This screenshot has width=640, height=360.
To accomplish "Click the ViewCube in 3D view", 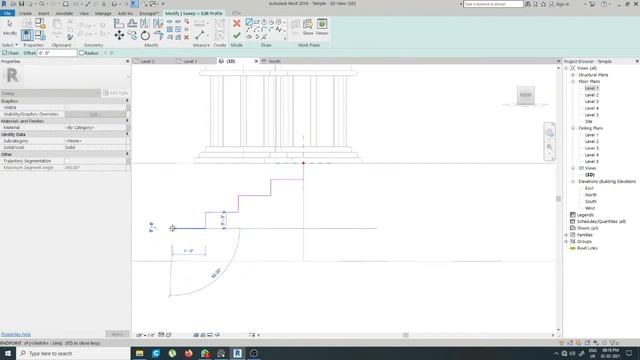I will (526, 95).
